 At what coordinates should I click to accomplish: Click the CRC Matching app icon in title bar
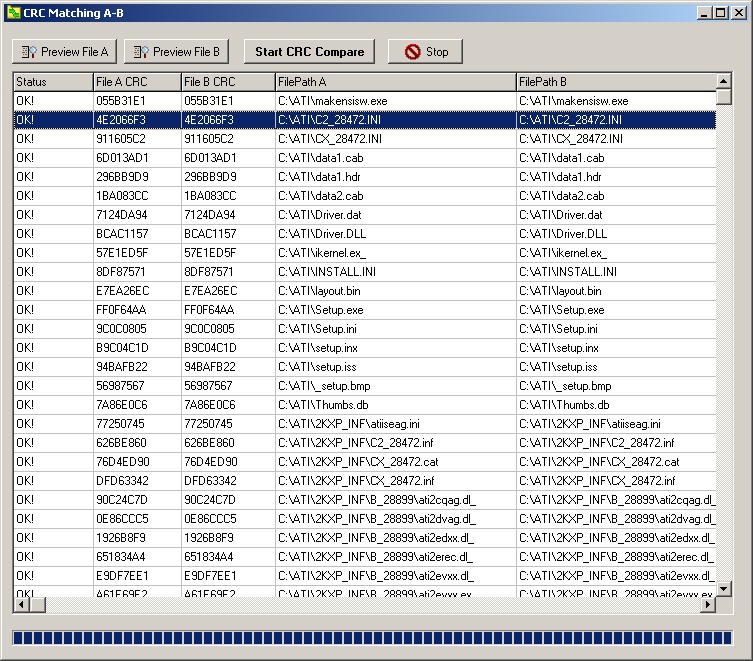[x=14, y=13]
